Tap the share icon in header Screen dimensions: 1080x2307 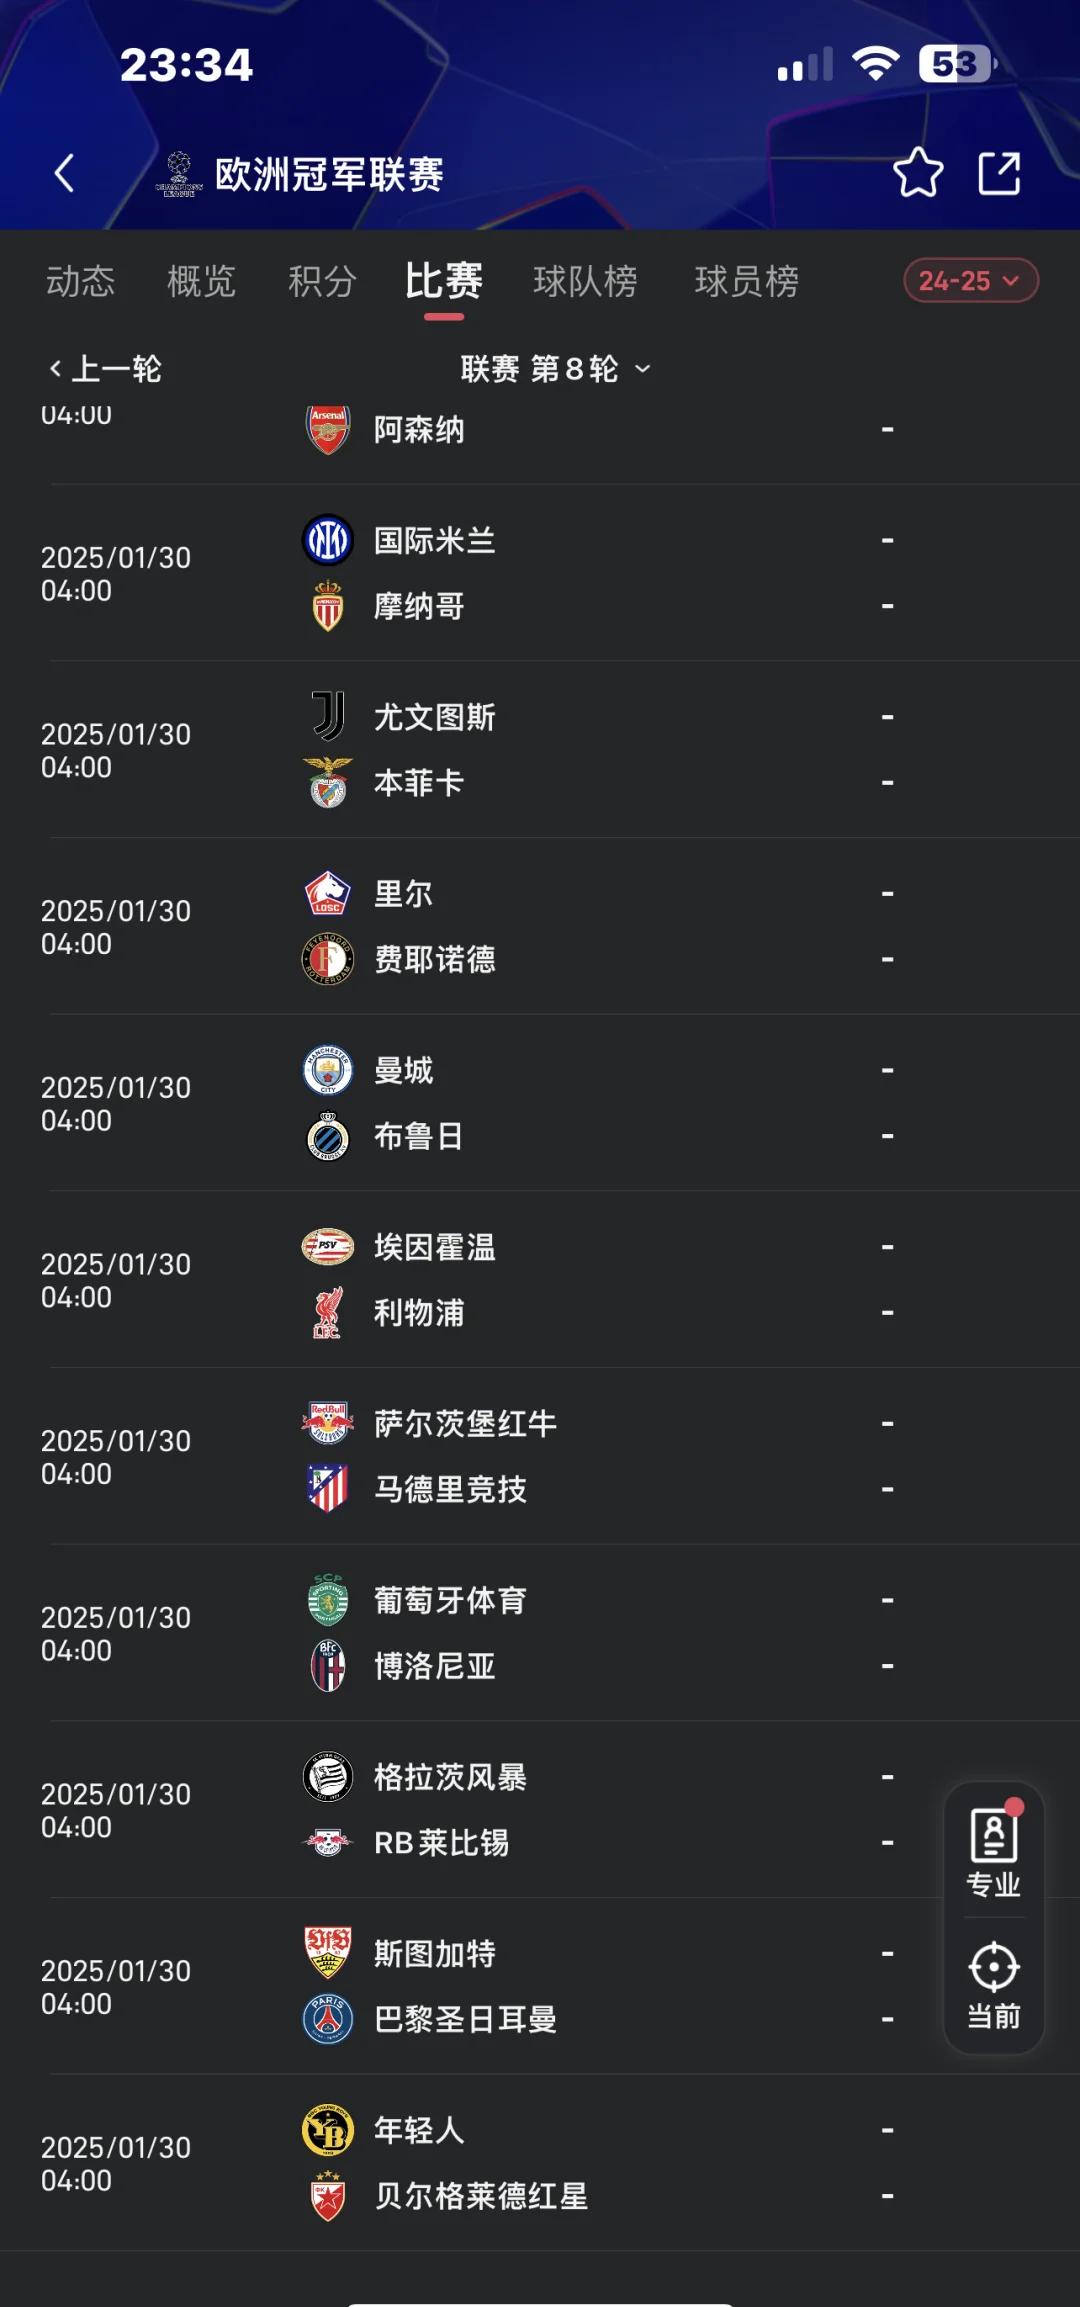click(998, 173)
